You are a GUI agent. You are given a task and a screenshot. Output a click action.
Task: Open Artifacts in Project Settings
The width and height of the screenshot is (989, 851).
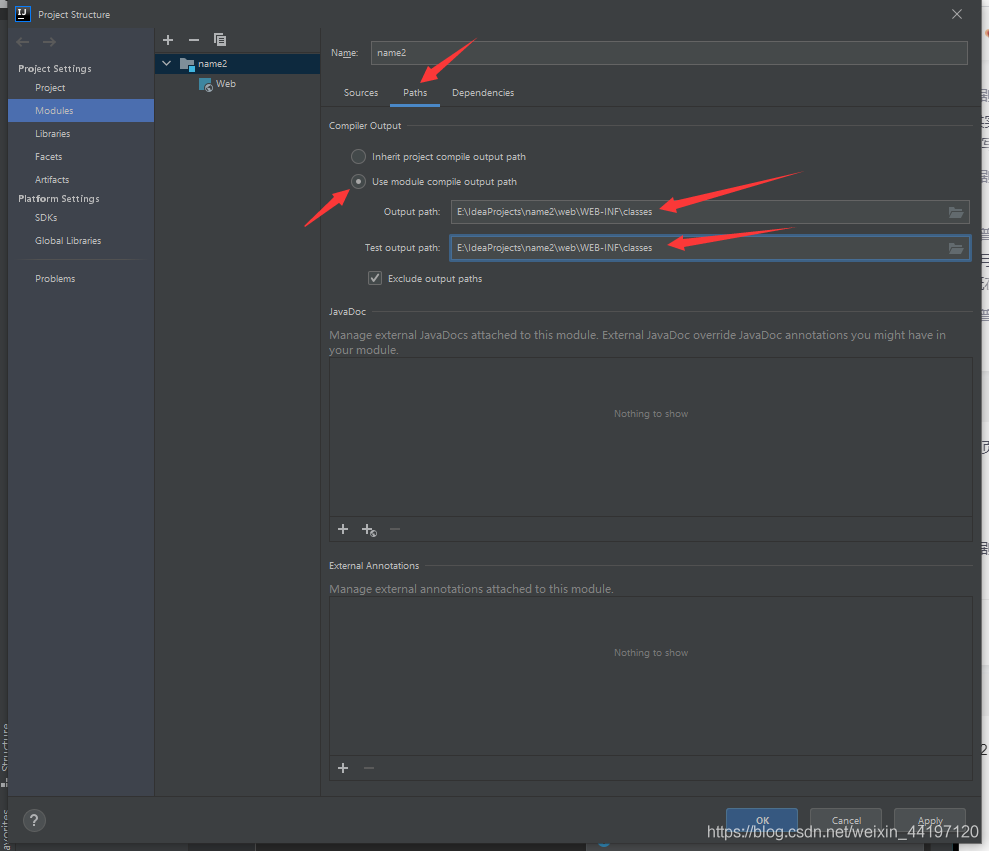tap(52, 180)
